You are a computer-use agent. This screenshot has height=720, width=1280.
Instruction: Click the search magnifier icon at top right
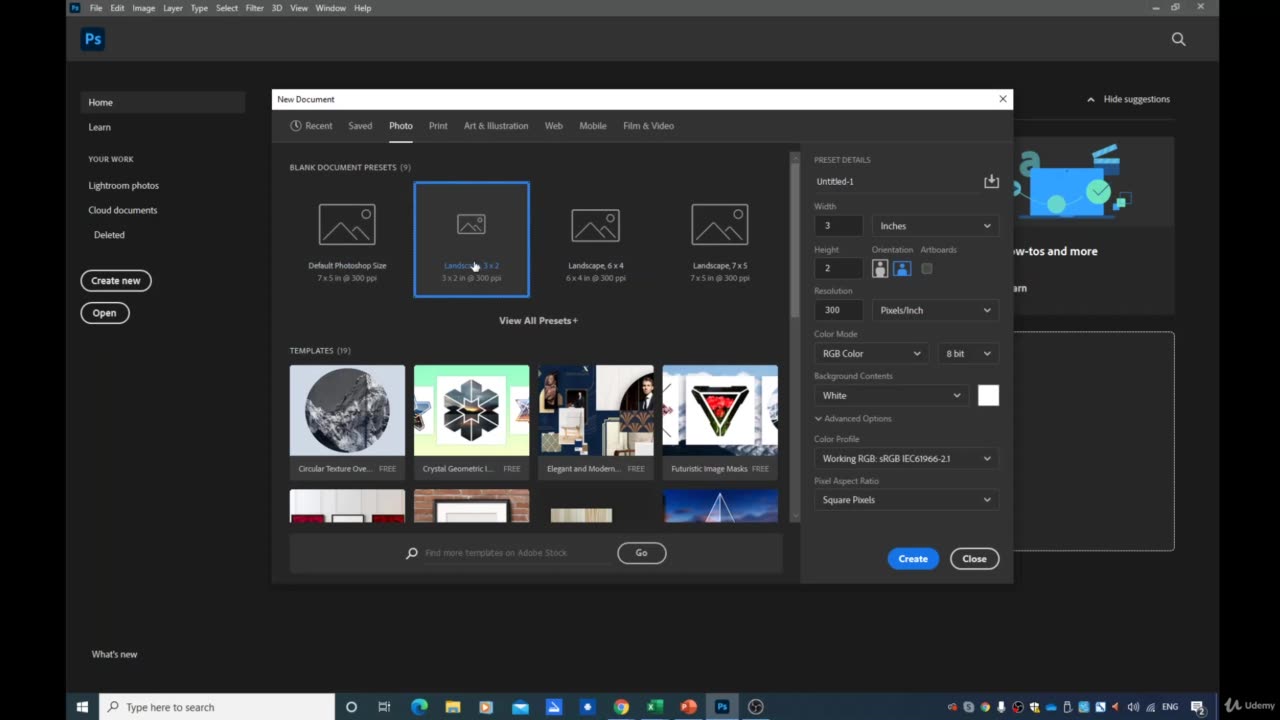click(x=1178, y=39)
